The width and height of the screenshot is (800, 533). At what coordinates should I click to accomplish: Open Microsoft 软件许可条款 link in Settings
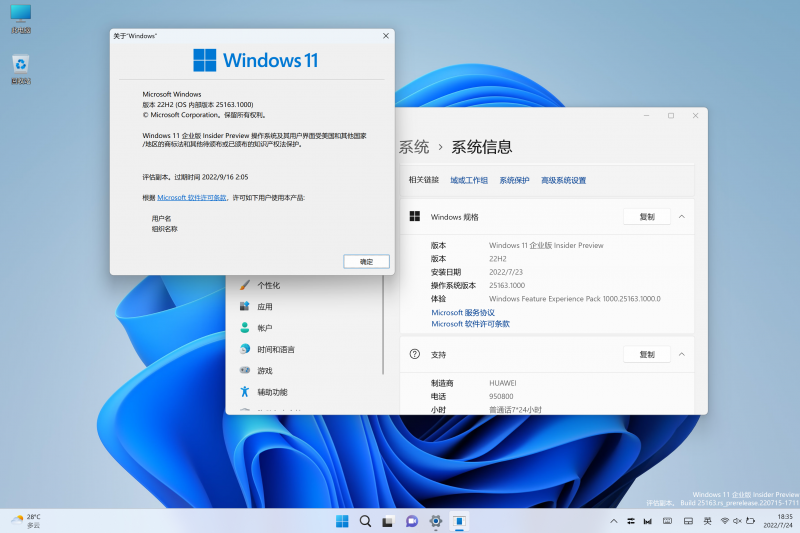[470, 324]
